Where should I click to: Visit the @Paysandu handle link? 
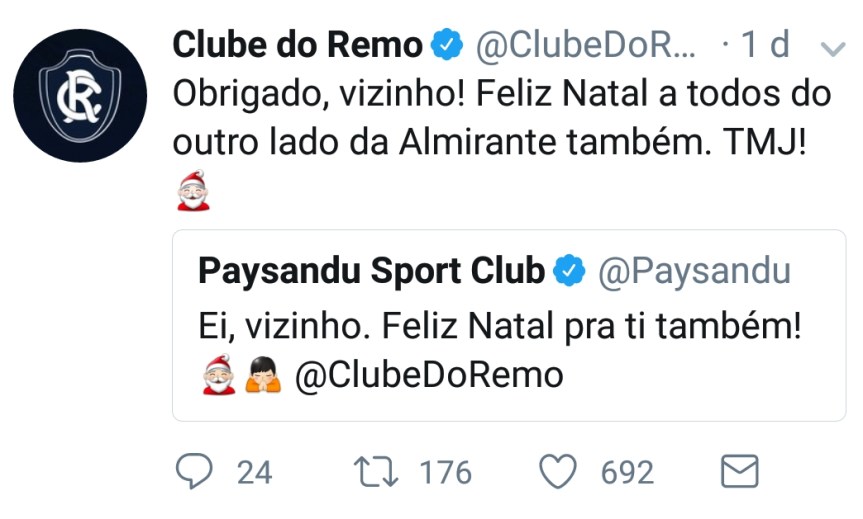(x=695, y=271)
